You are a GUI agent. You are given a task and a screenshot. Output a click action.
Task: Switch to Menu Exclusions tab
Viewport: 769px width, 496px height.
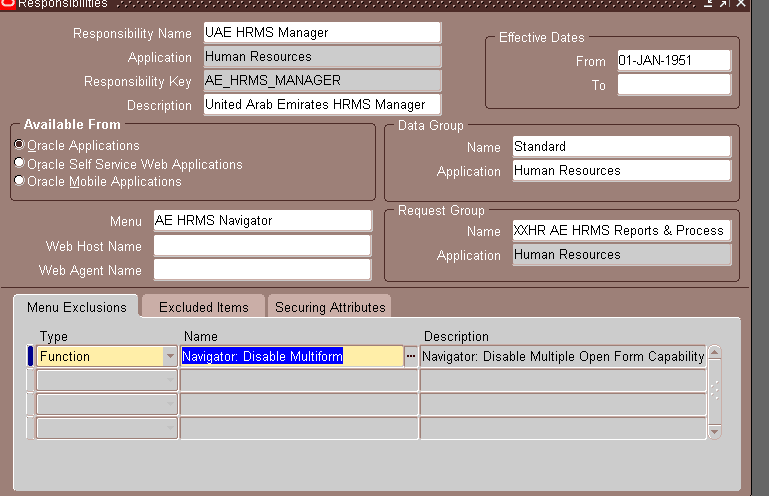point(77,307)
